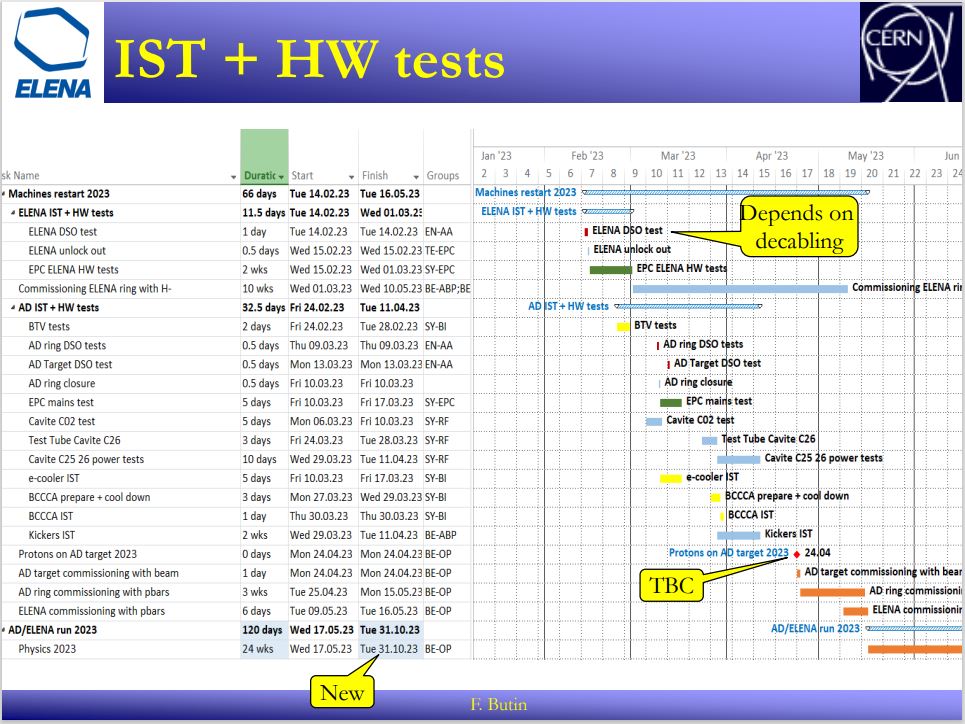Click Tue 31.10.23 finish cell for Physics 2023
Viewport: 965px width, 724px height.
point(390,650)
